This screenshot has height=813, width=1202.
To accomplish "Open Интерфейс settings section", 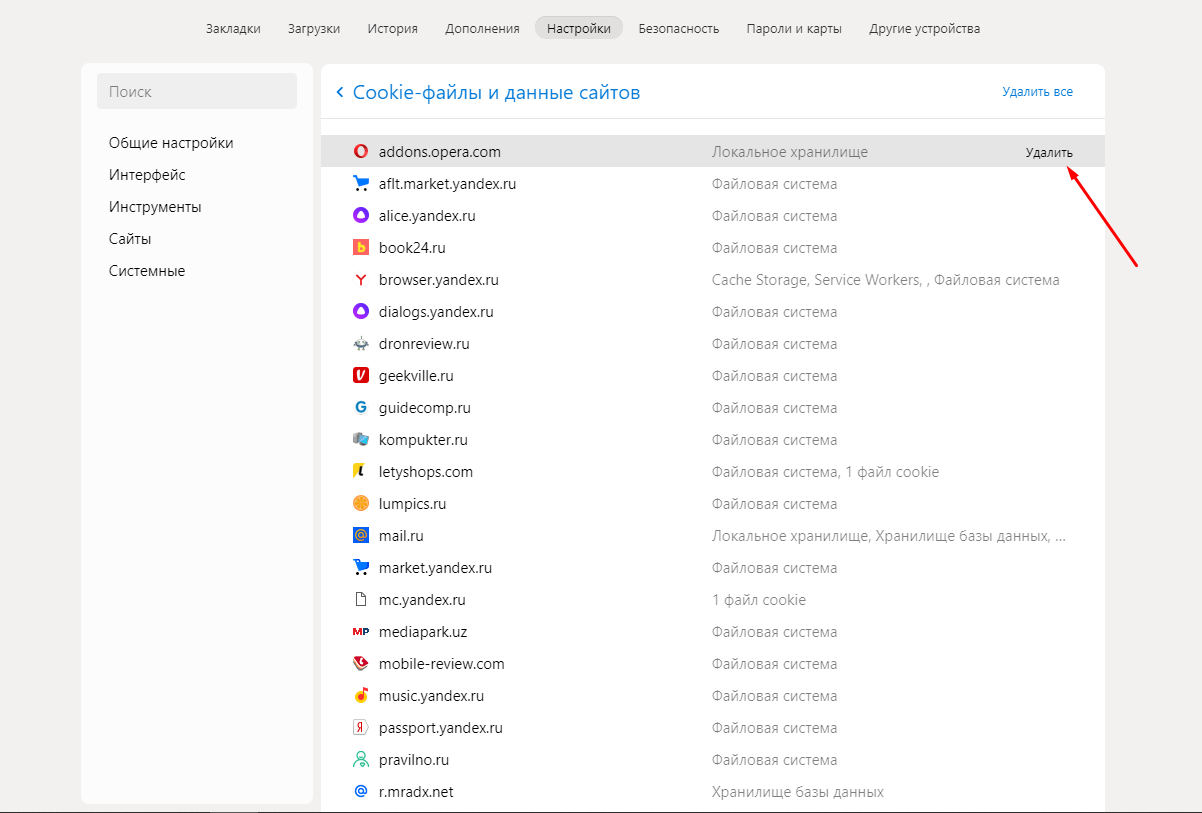I will click(147, 175).
